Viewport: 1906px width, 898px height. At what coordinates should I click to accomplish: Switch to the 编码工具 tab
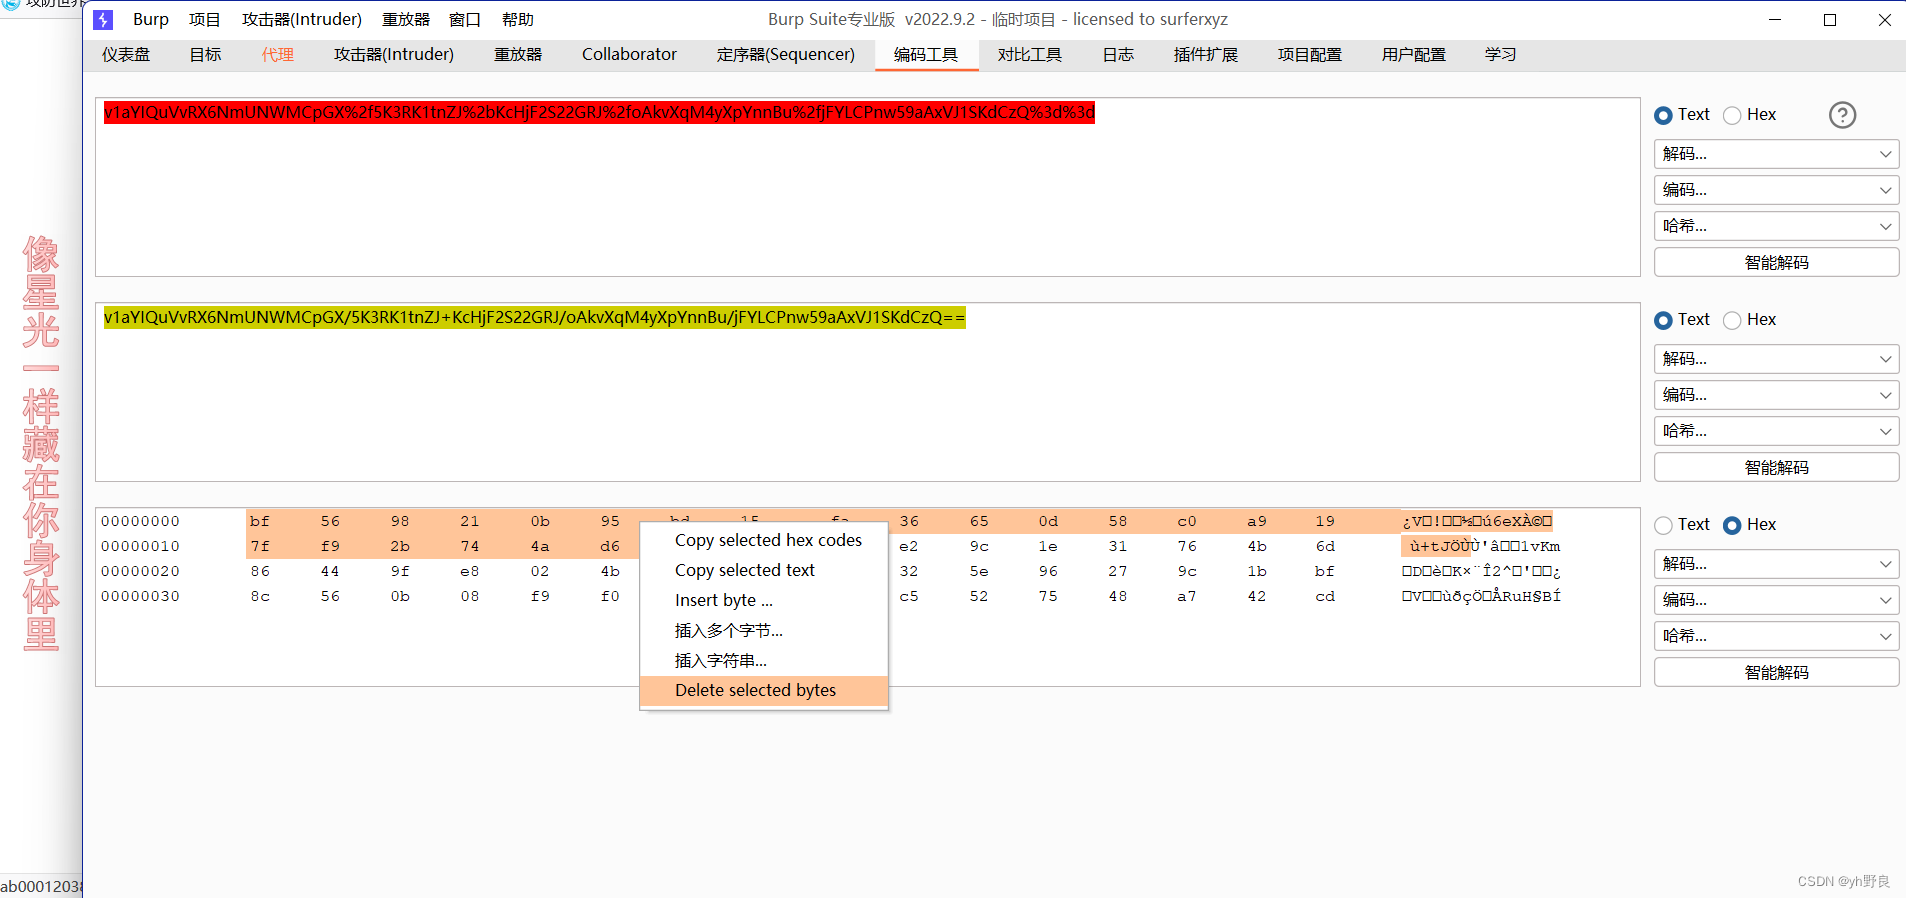click(926, 55)
